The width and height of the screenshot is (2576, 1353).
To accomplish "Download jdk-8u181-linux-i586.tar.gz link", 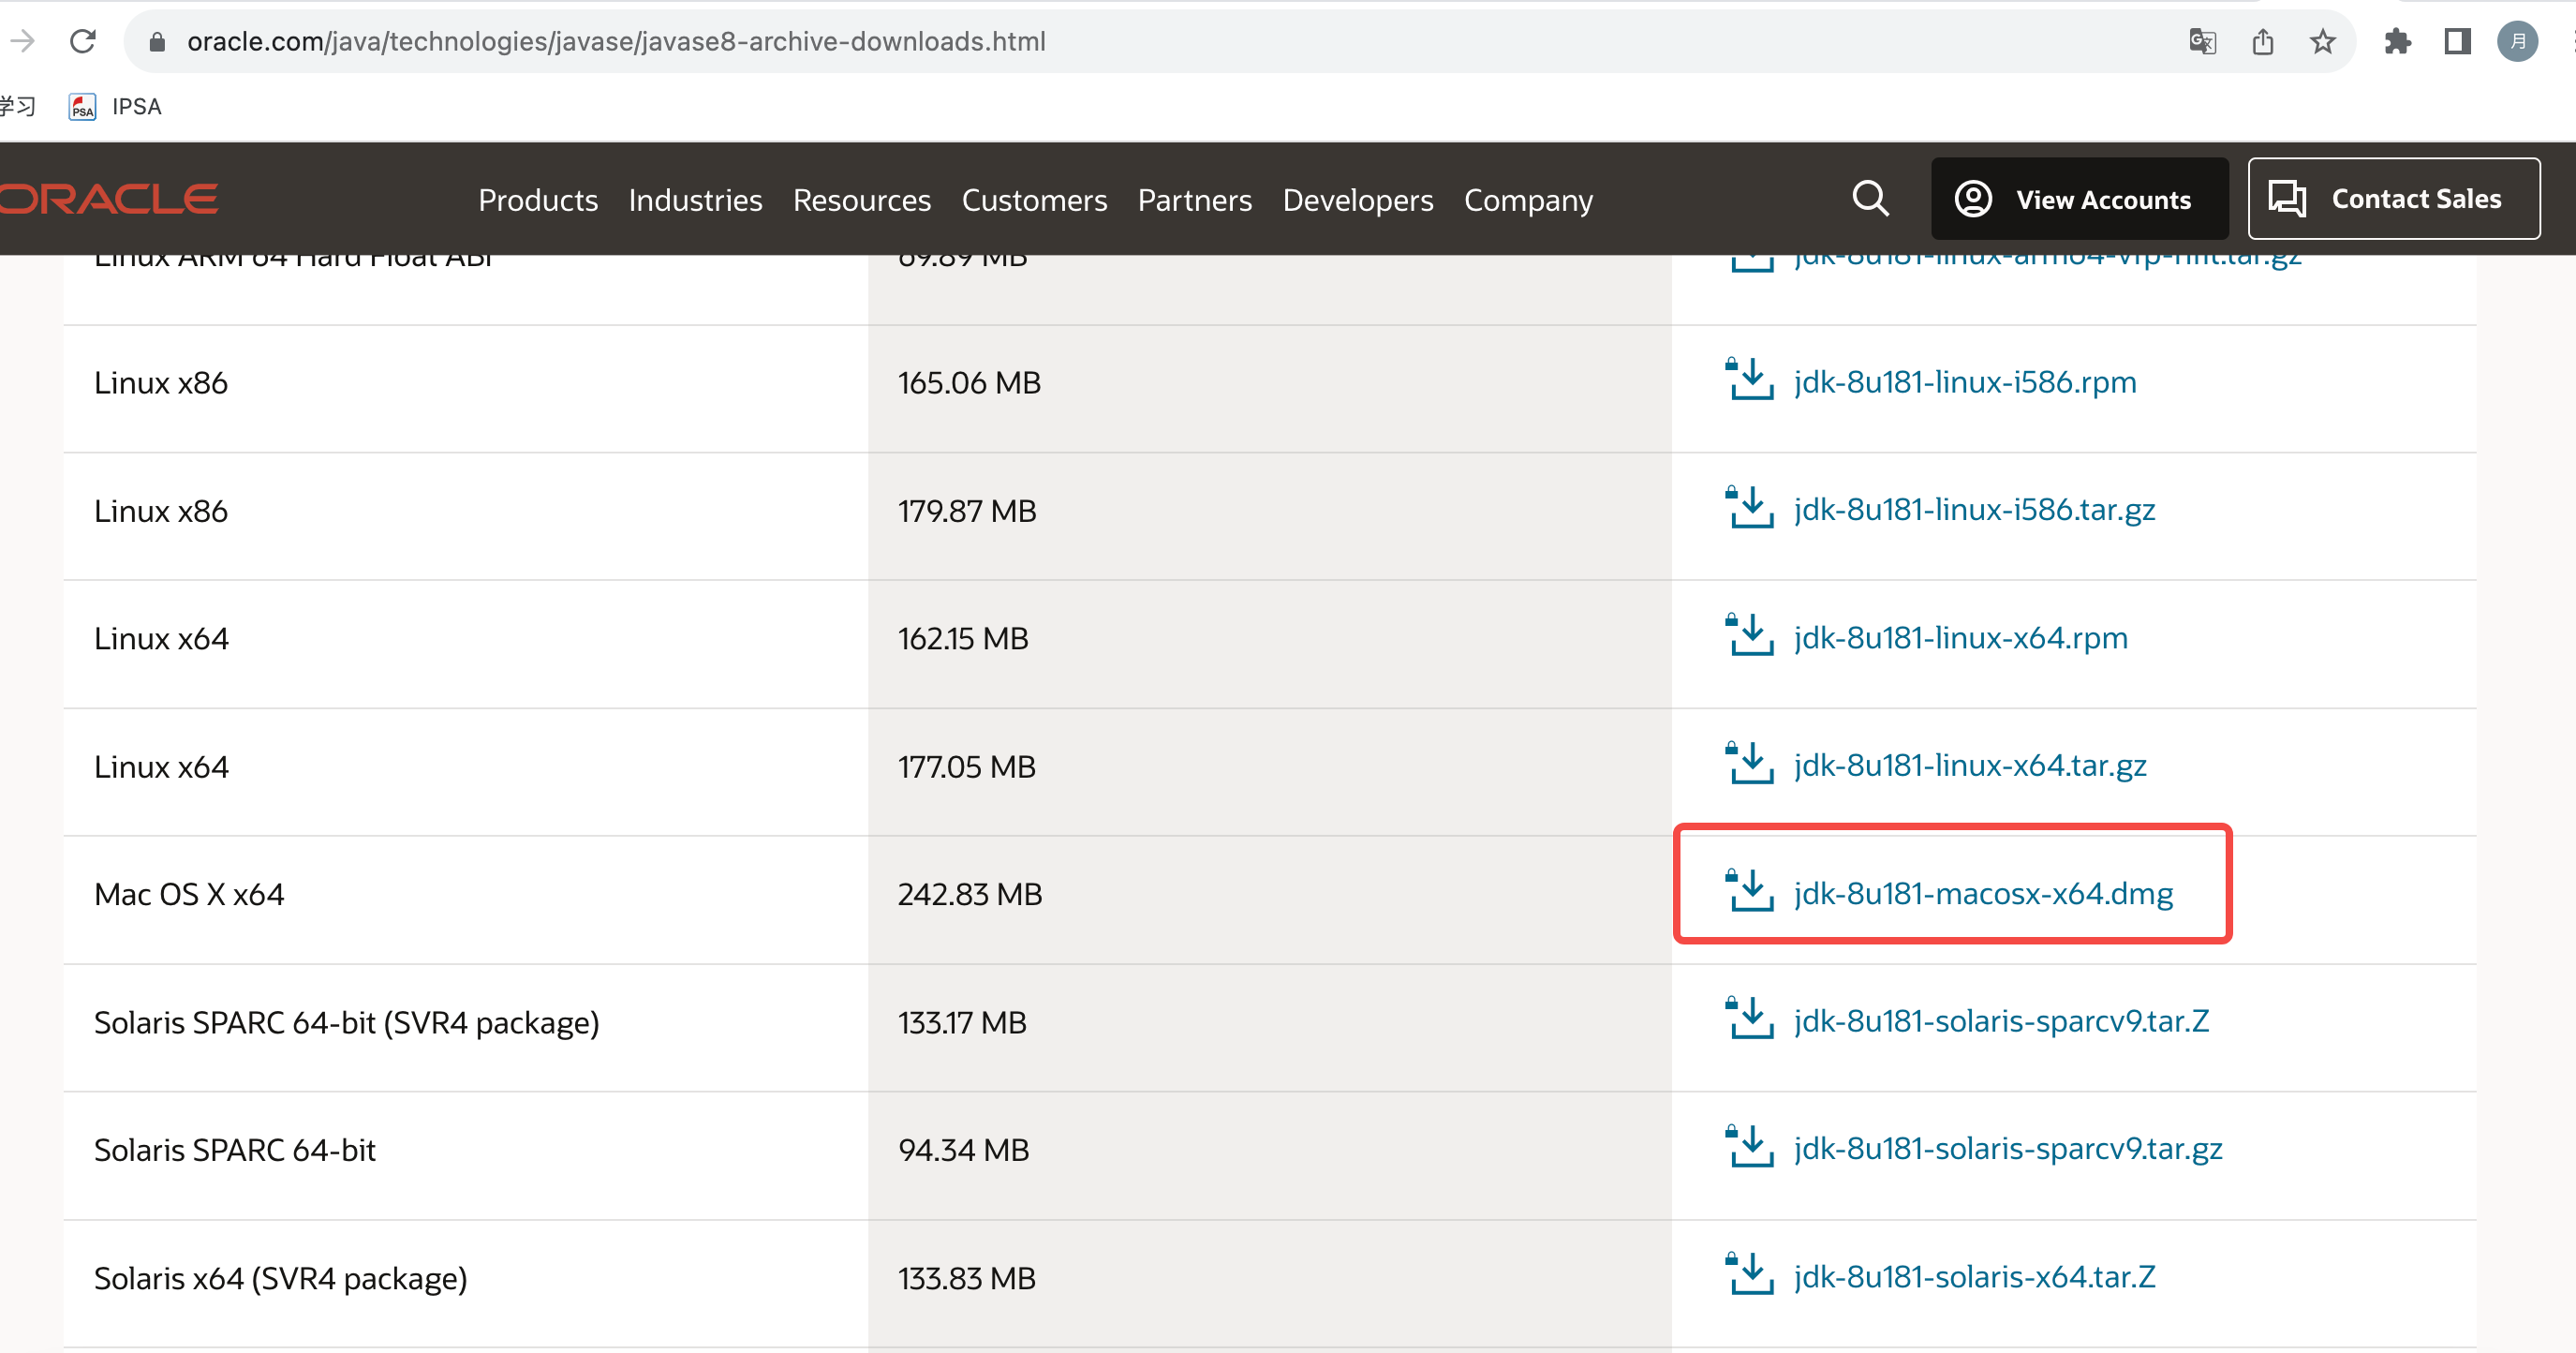I will coord(1974,510).
